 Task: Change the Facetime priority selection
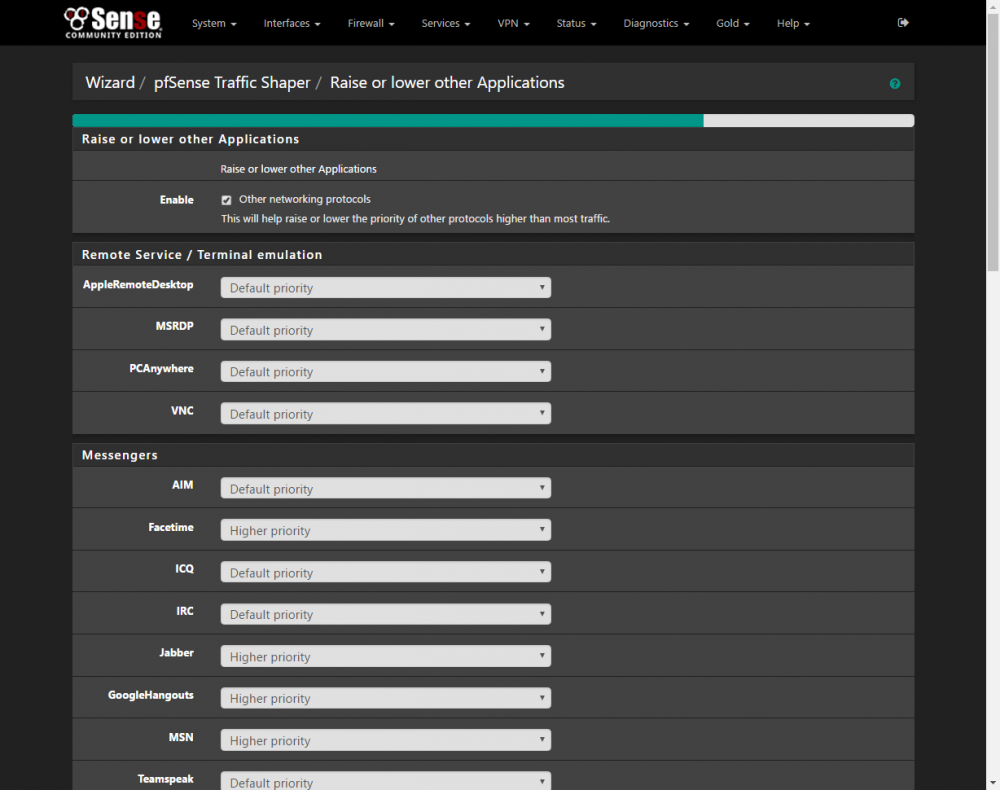[386, 530]
